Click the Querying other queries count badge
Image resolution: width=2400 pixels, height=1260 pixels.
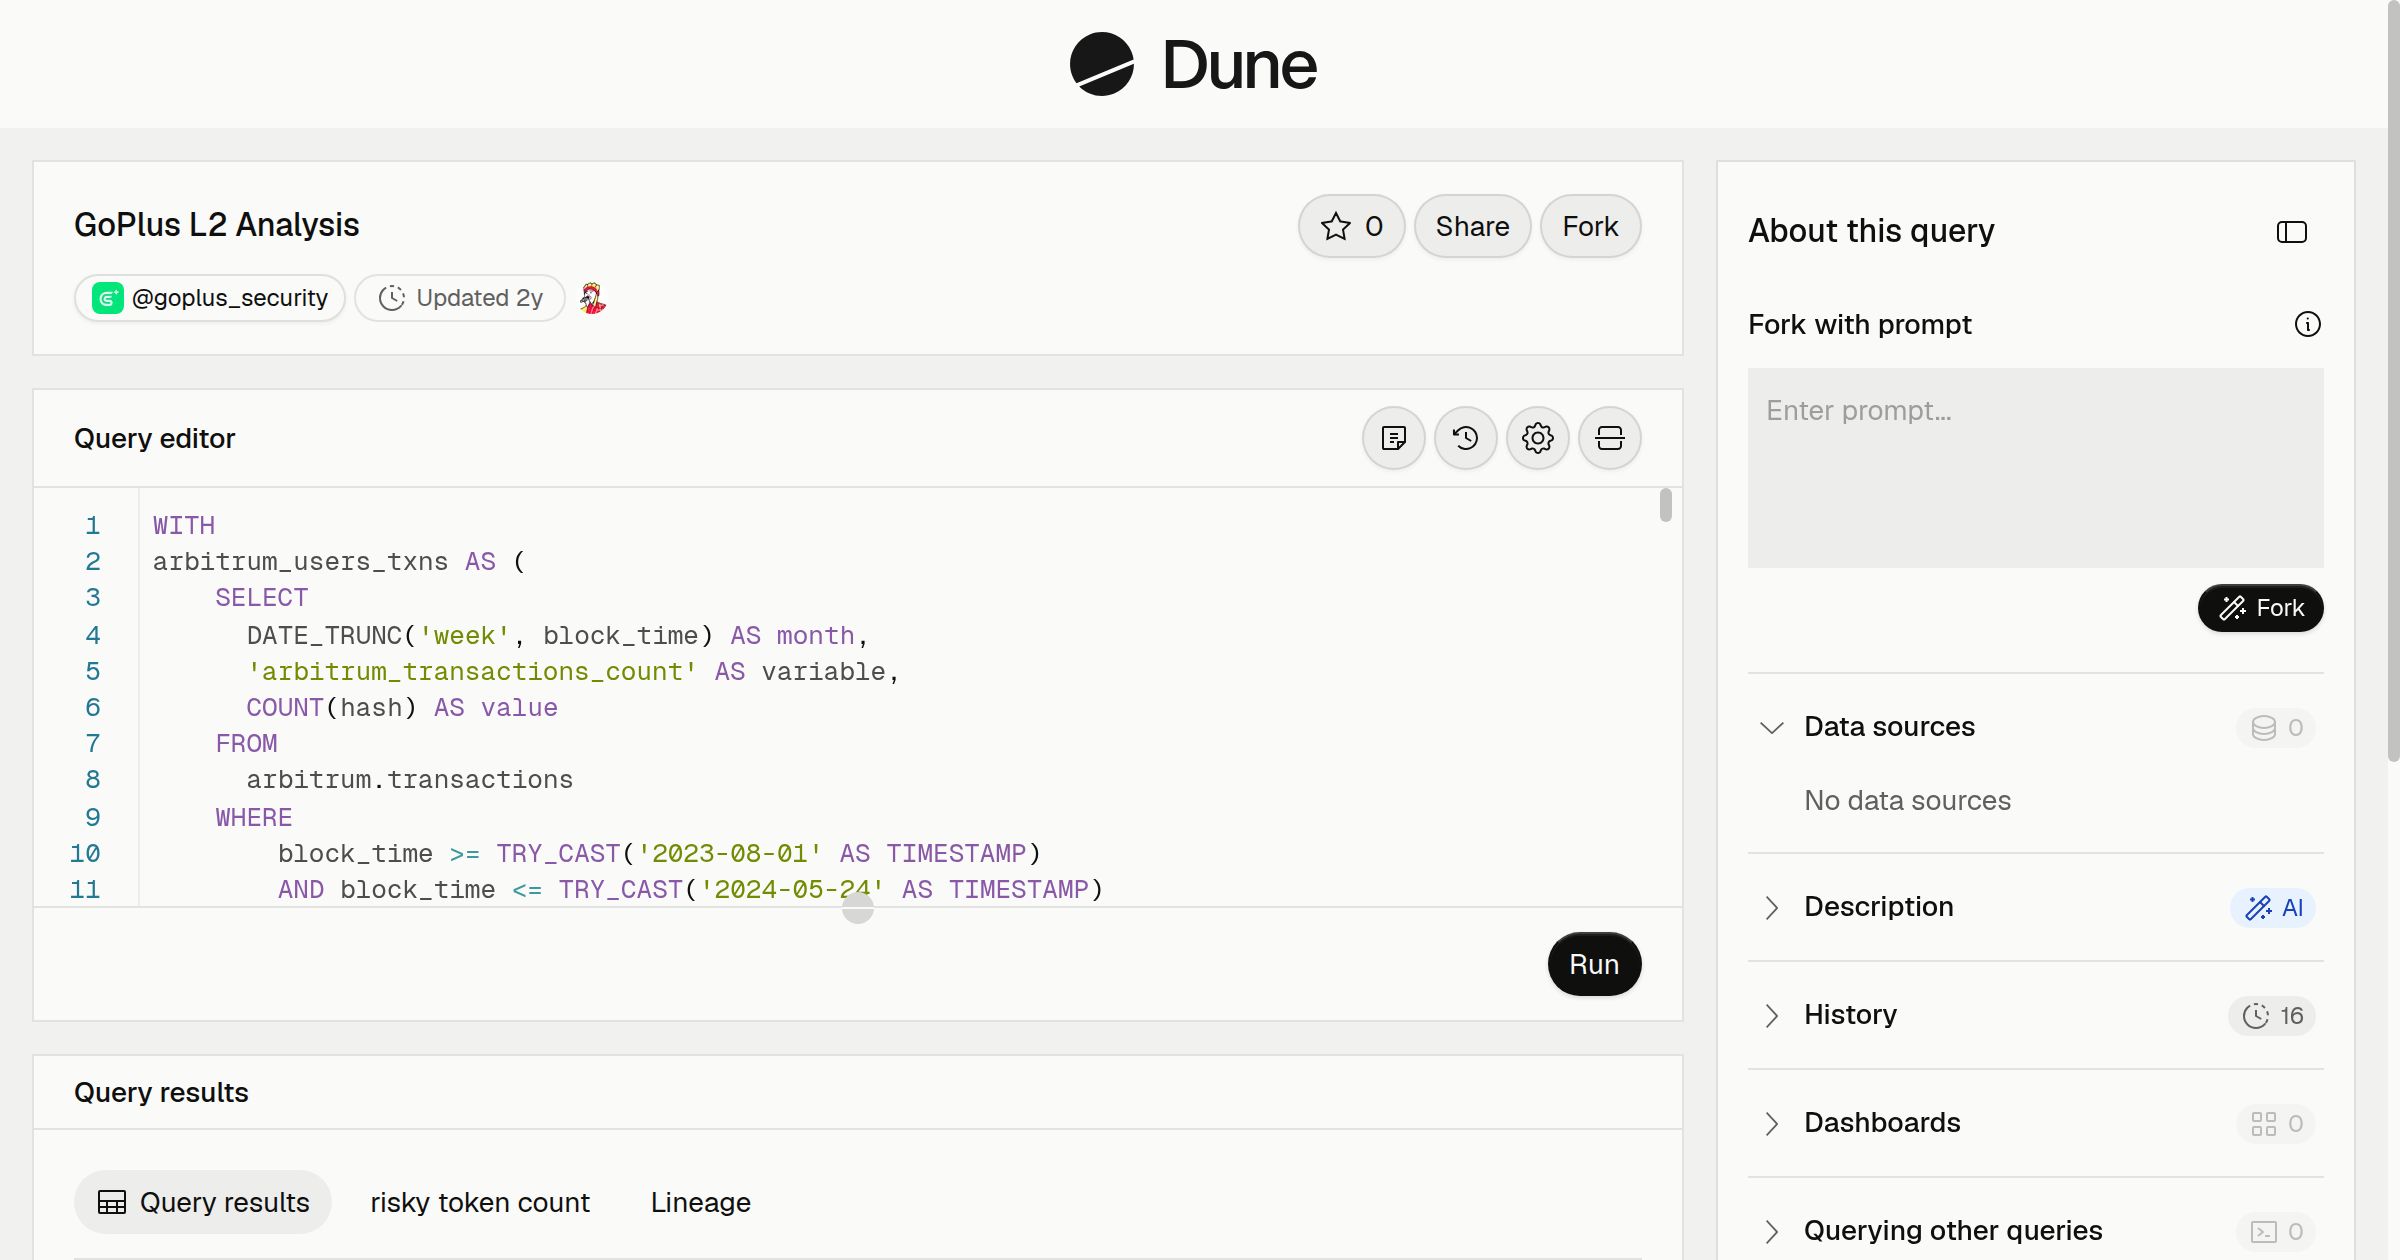[2276, 1231]
